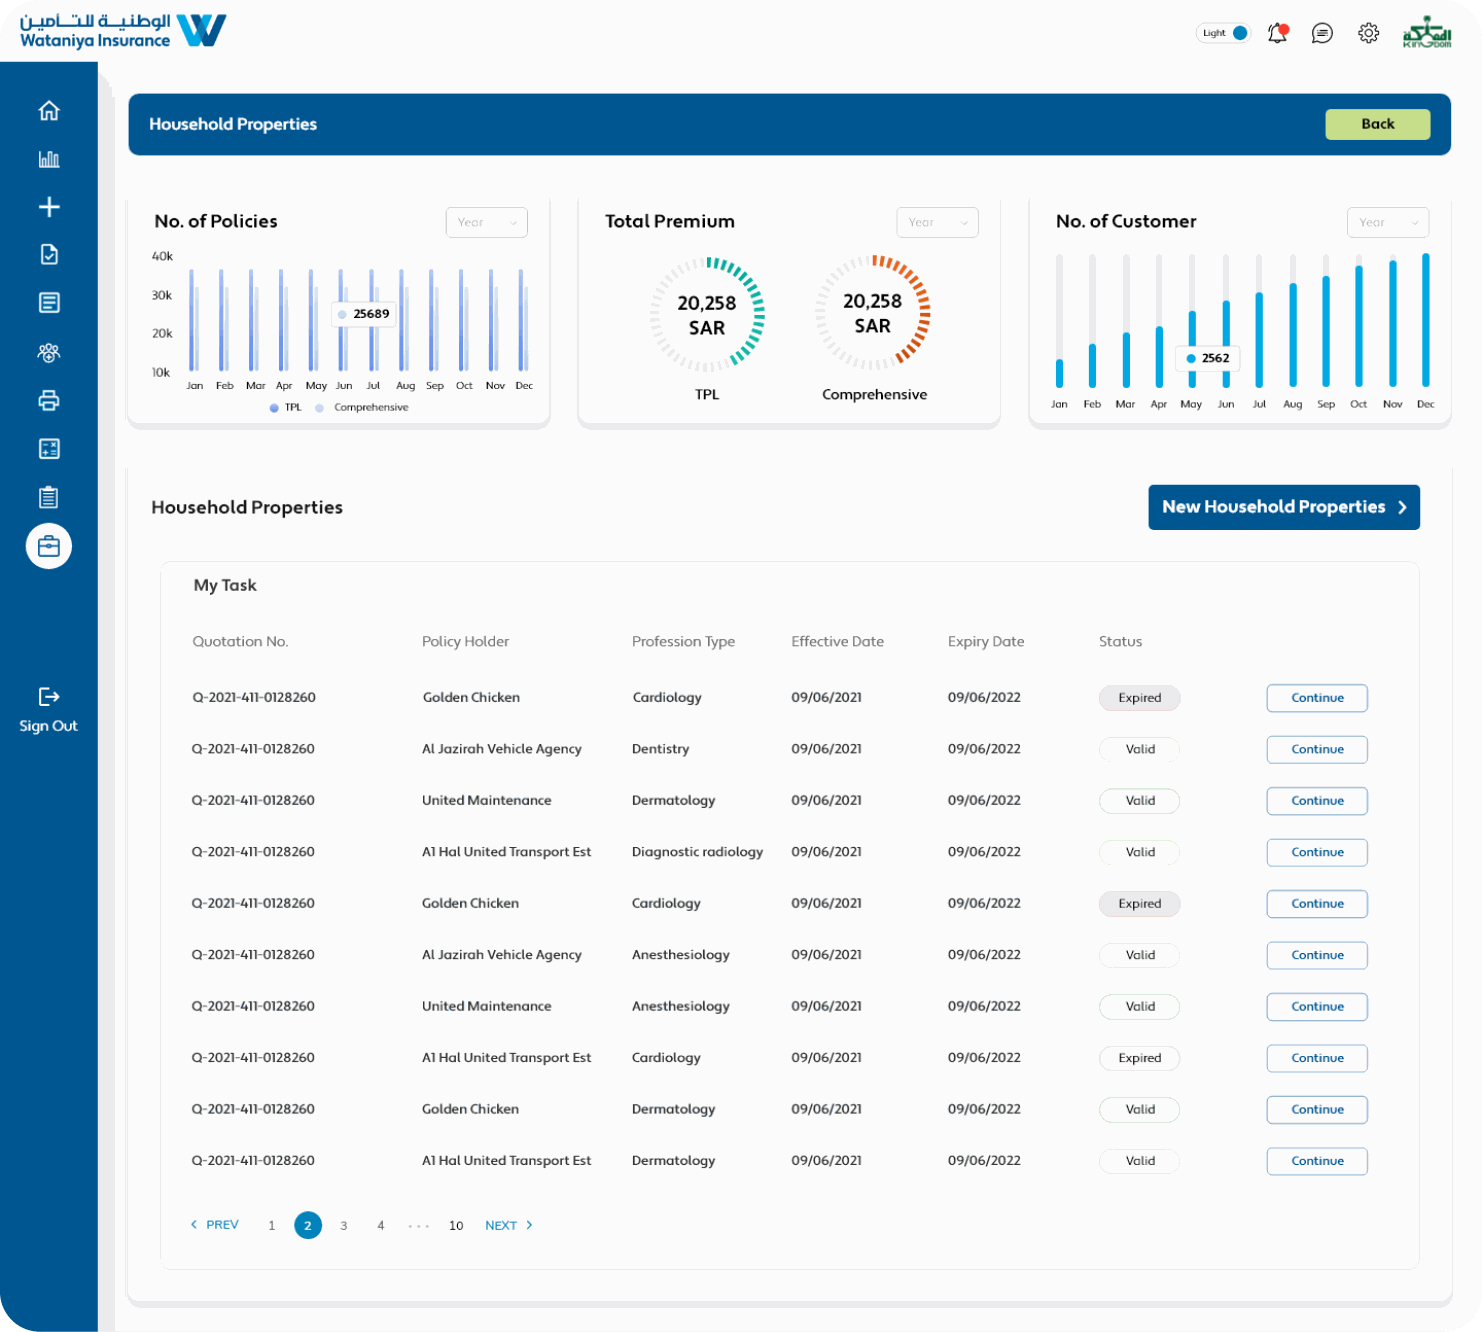Click the plus icon in the sidebar
The image size is (1482, 1332).
click(x=49, y=207)
